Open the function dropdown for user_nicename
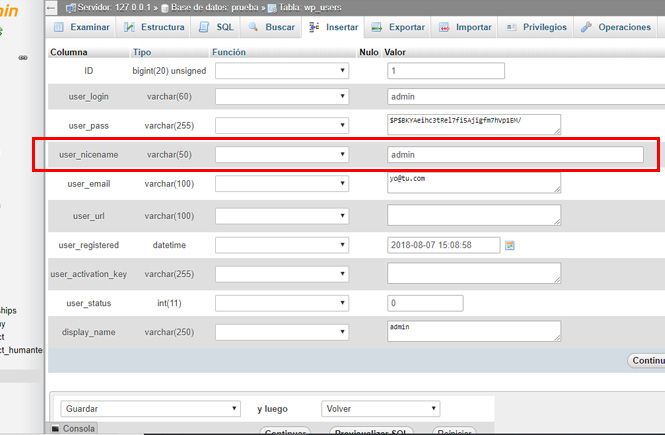665x435 pixels. (x=282, y=154)
